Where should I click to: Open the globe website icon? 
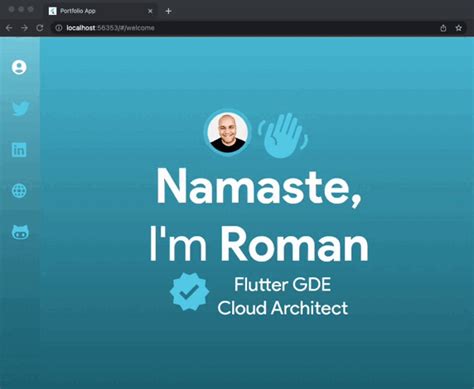click(19, 191)
